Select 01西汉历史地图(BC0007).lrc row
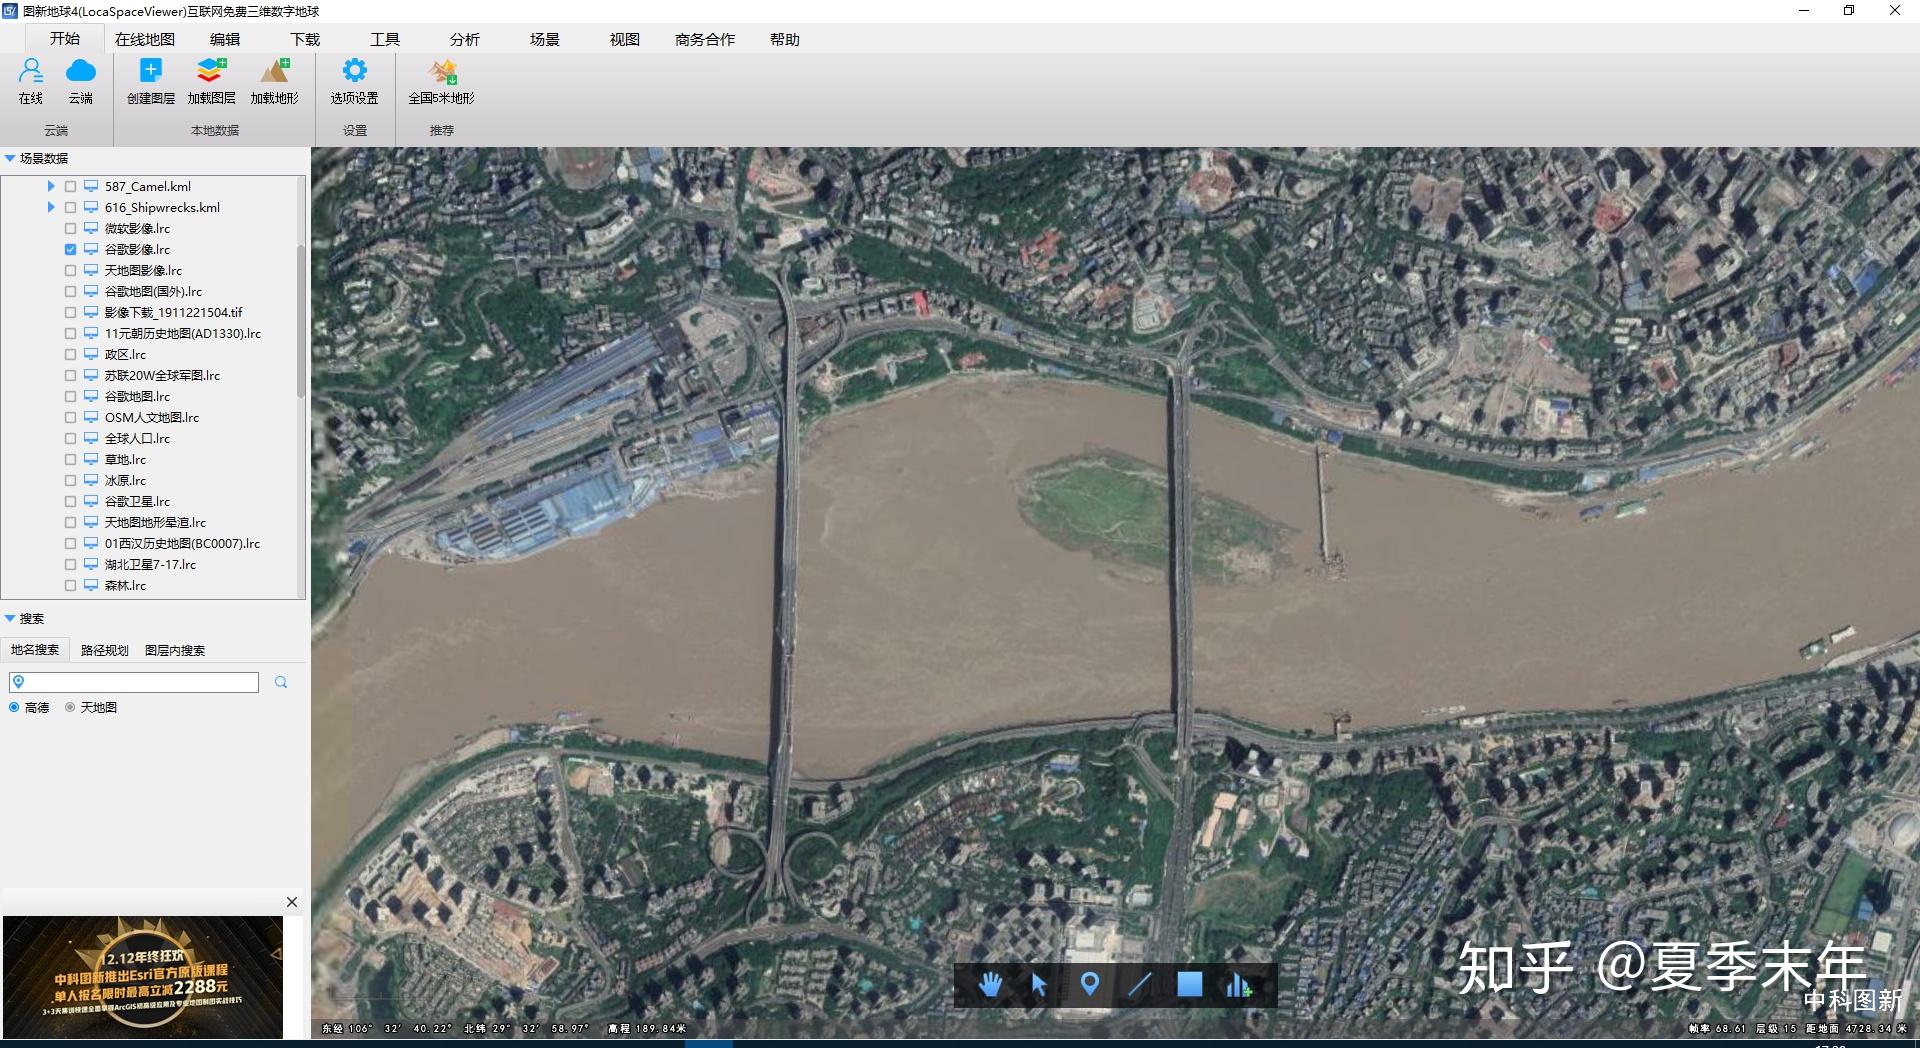 (182, 543)
